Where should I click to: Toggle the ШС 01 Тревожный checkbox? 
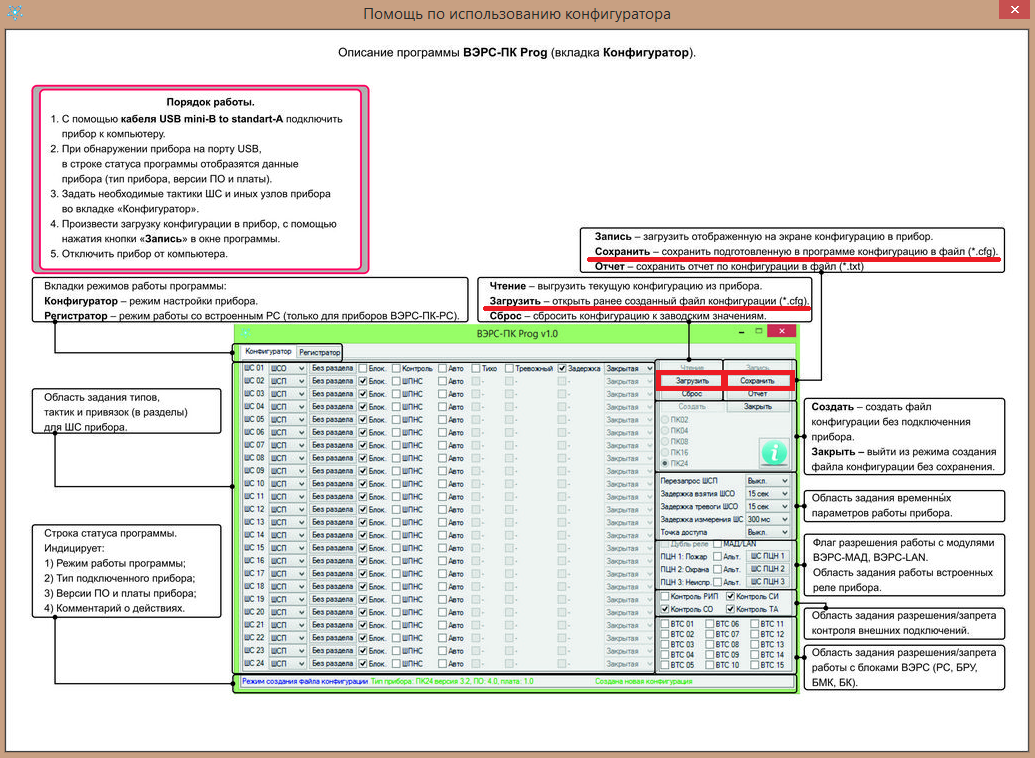[509, 368]
